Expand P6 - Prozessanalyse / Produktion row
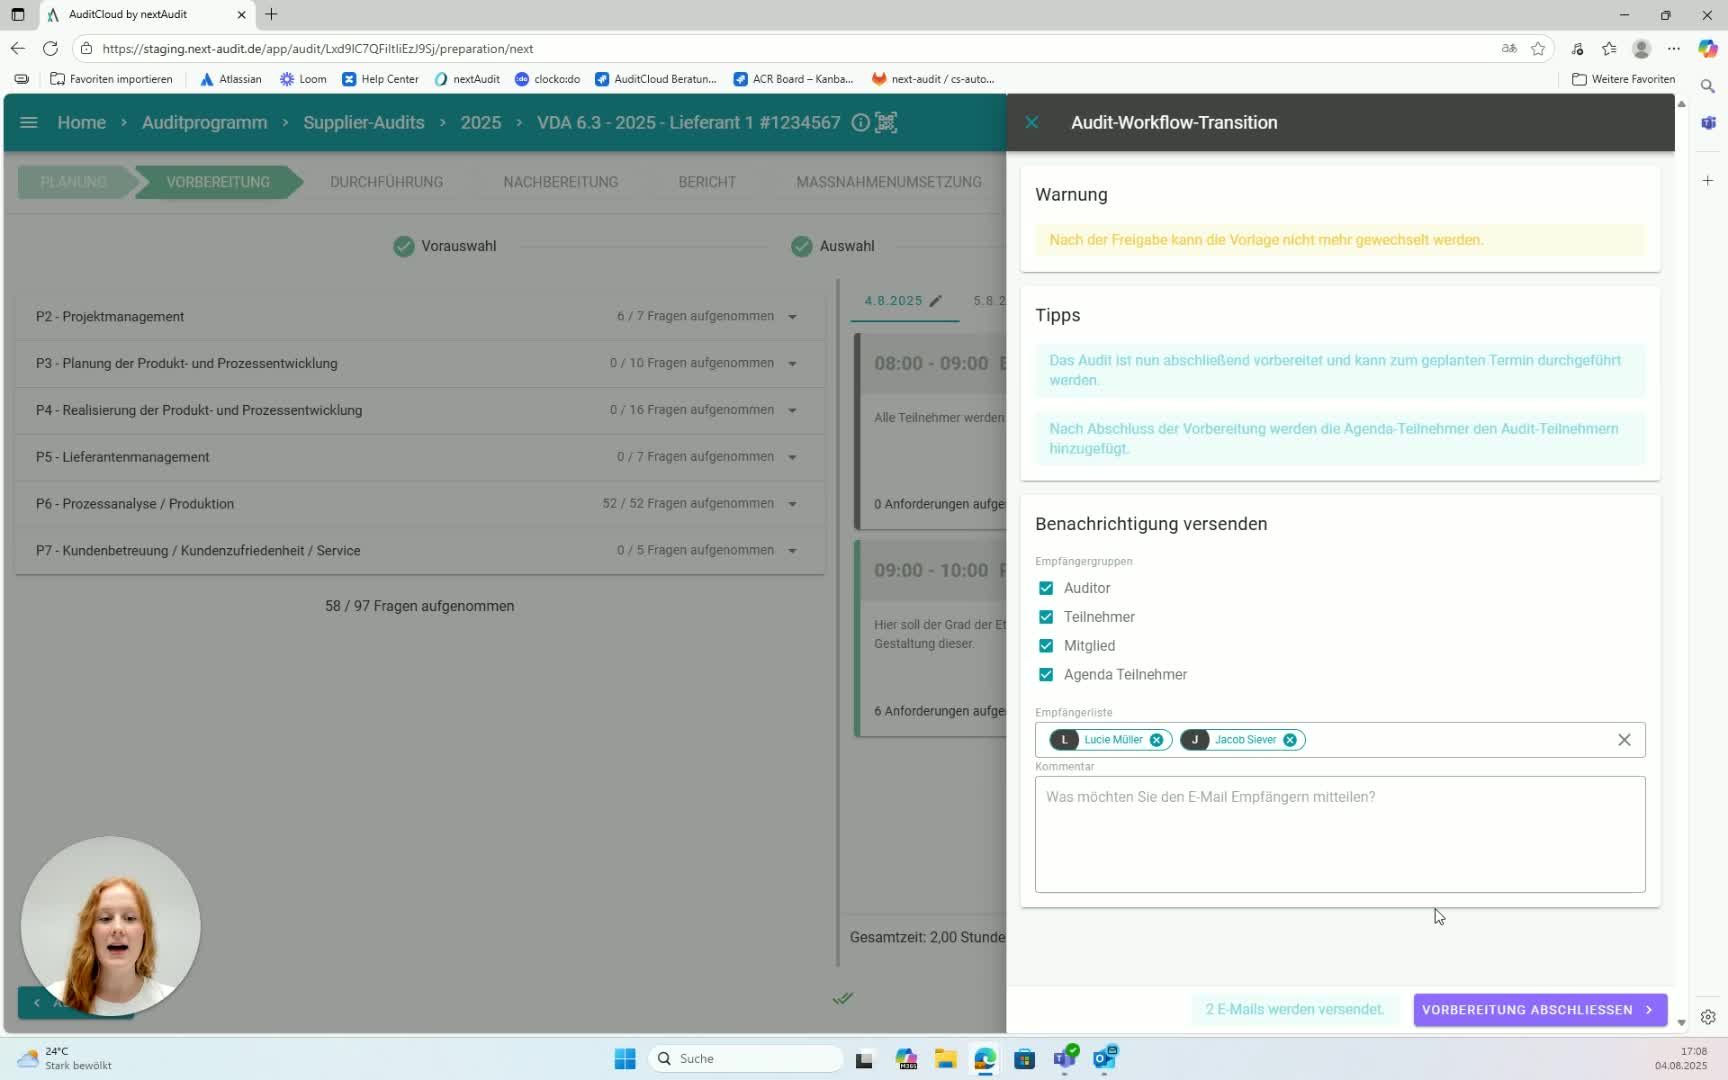 click(x=792, y=504)
